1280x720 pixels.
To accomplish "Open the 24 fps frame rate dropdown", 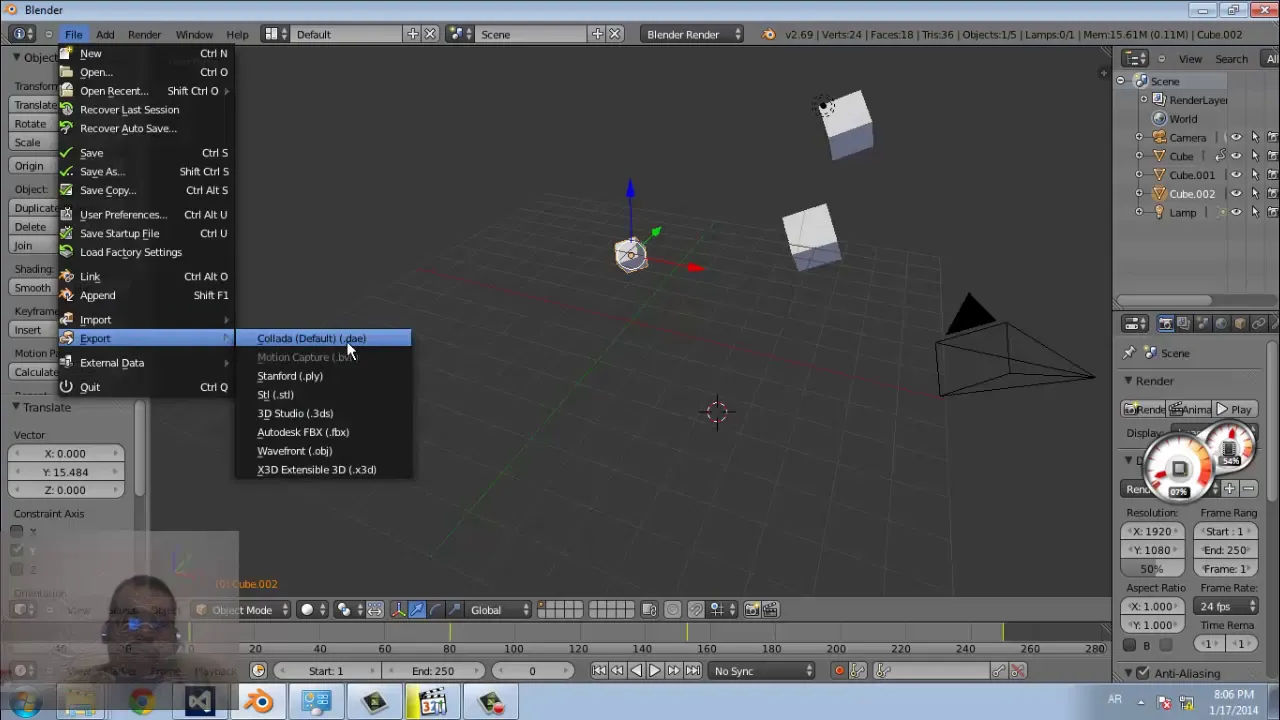I will point(1225,607).
